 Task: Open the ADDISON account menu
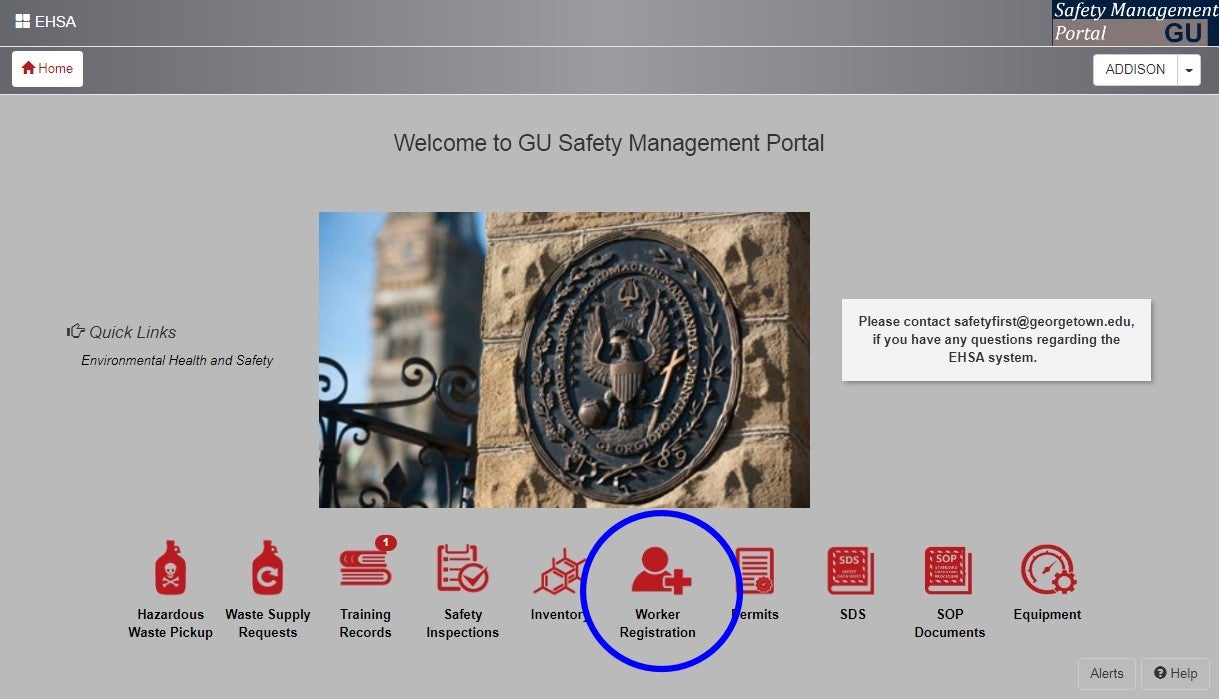click(x=1135, y=69)
